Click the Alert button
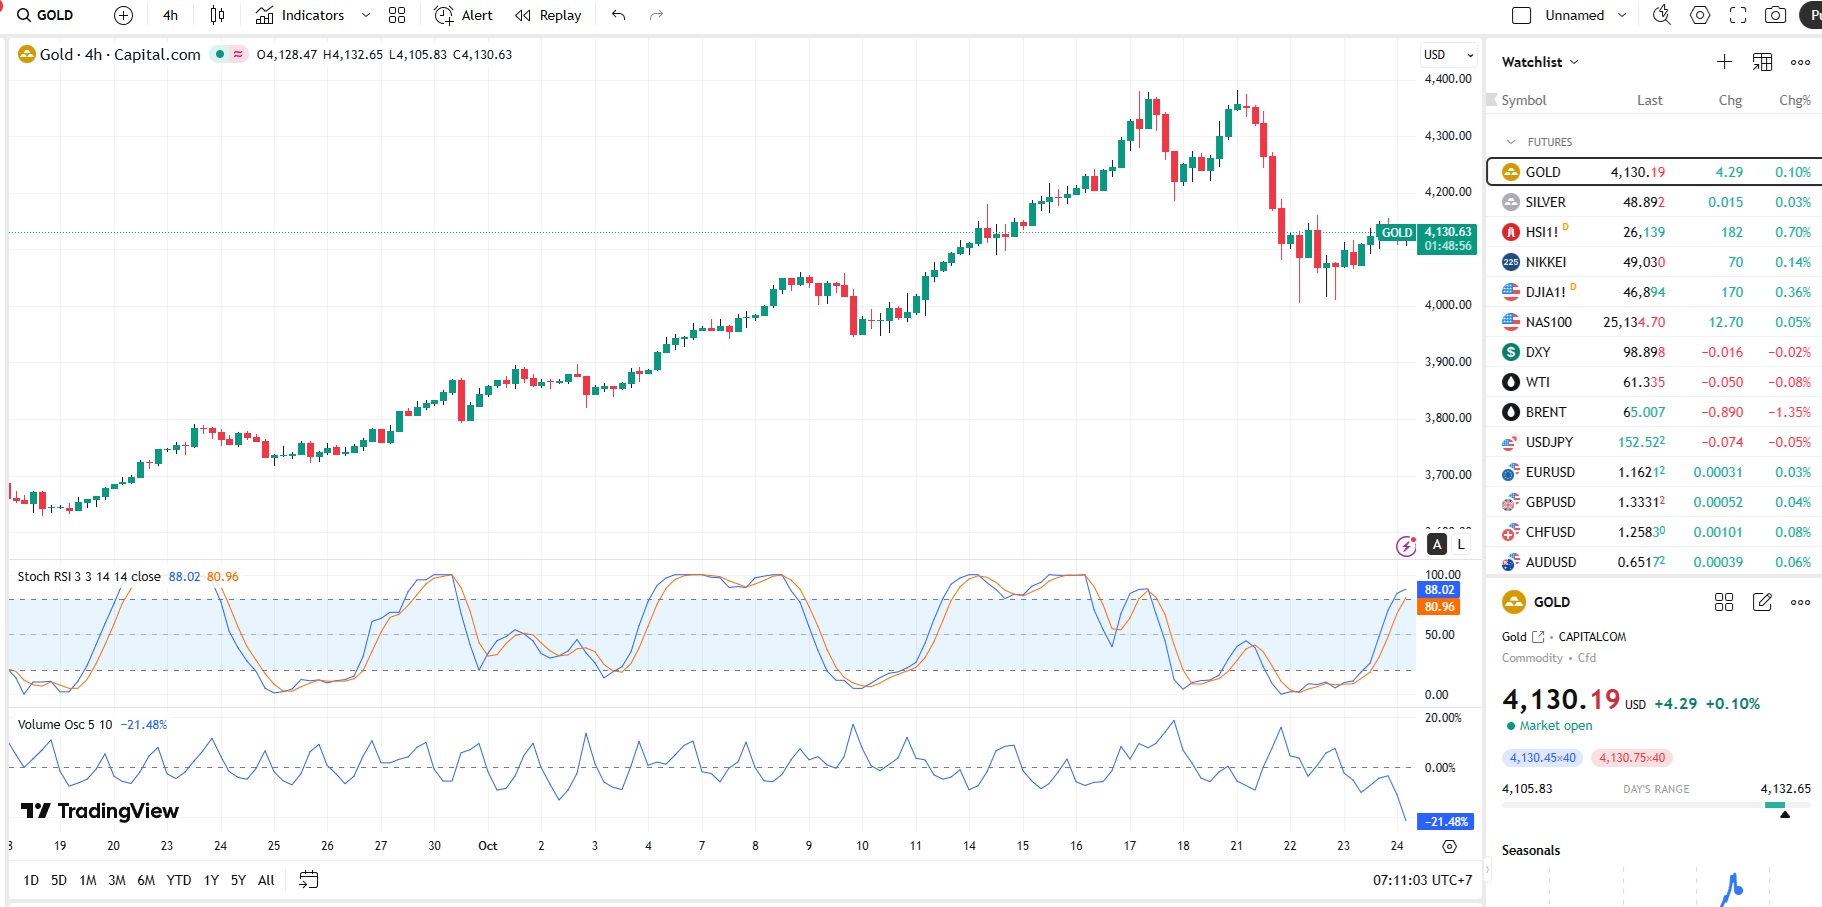The height and width of the screenshot is (907, 1822). (464, 15)
